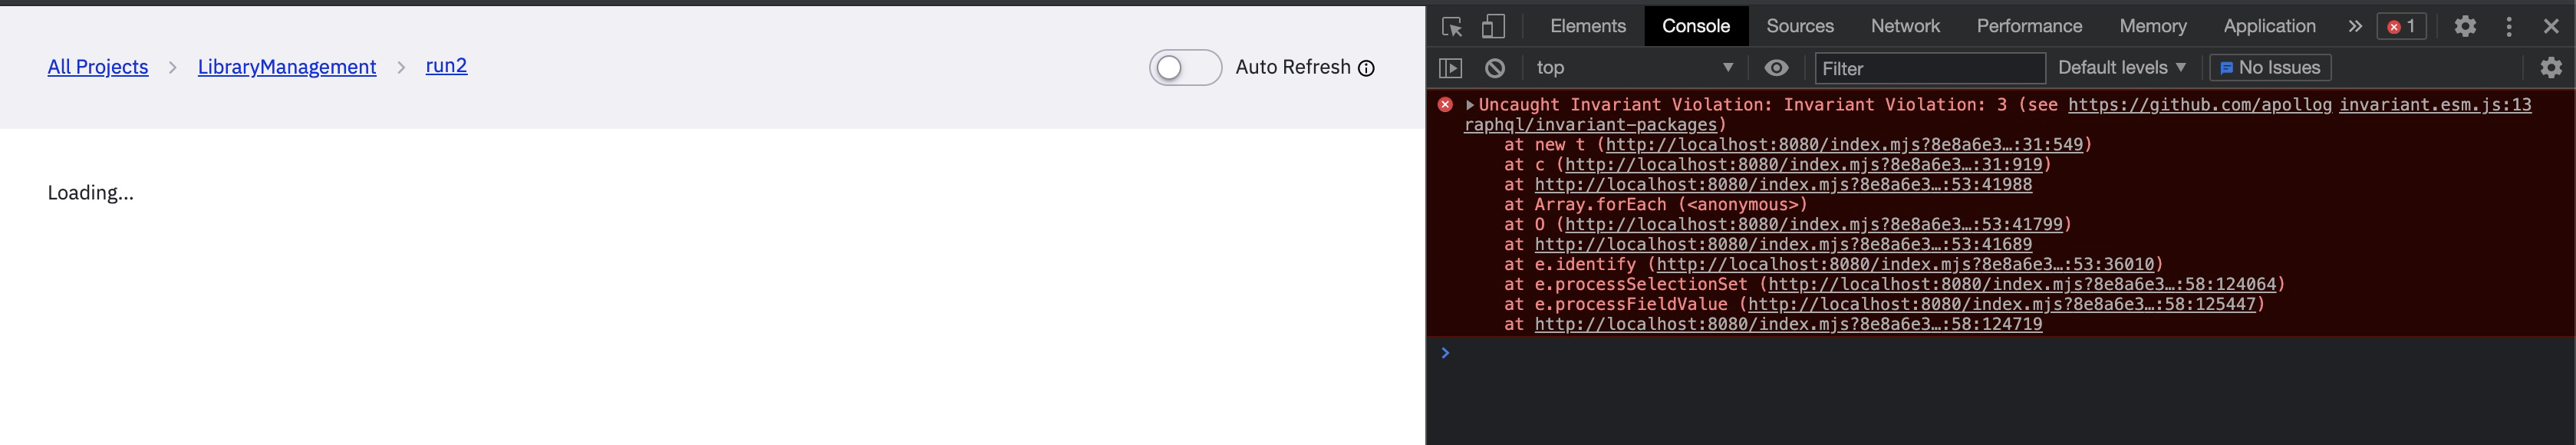2576x445 pixels.
Task: Open the LibraryManagement breadcrumb link
Action: coord(286,66)
